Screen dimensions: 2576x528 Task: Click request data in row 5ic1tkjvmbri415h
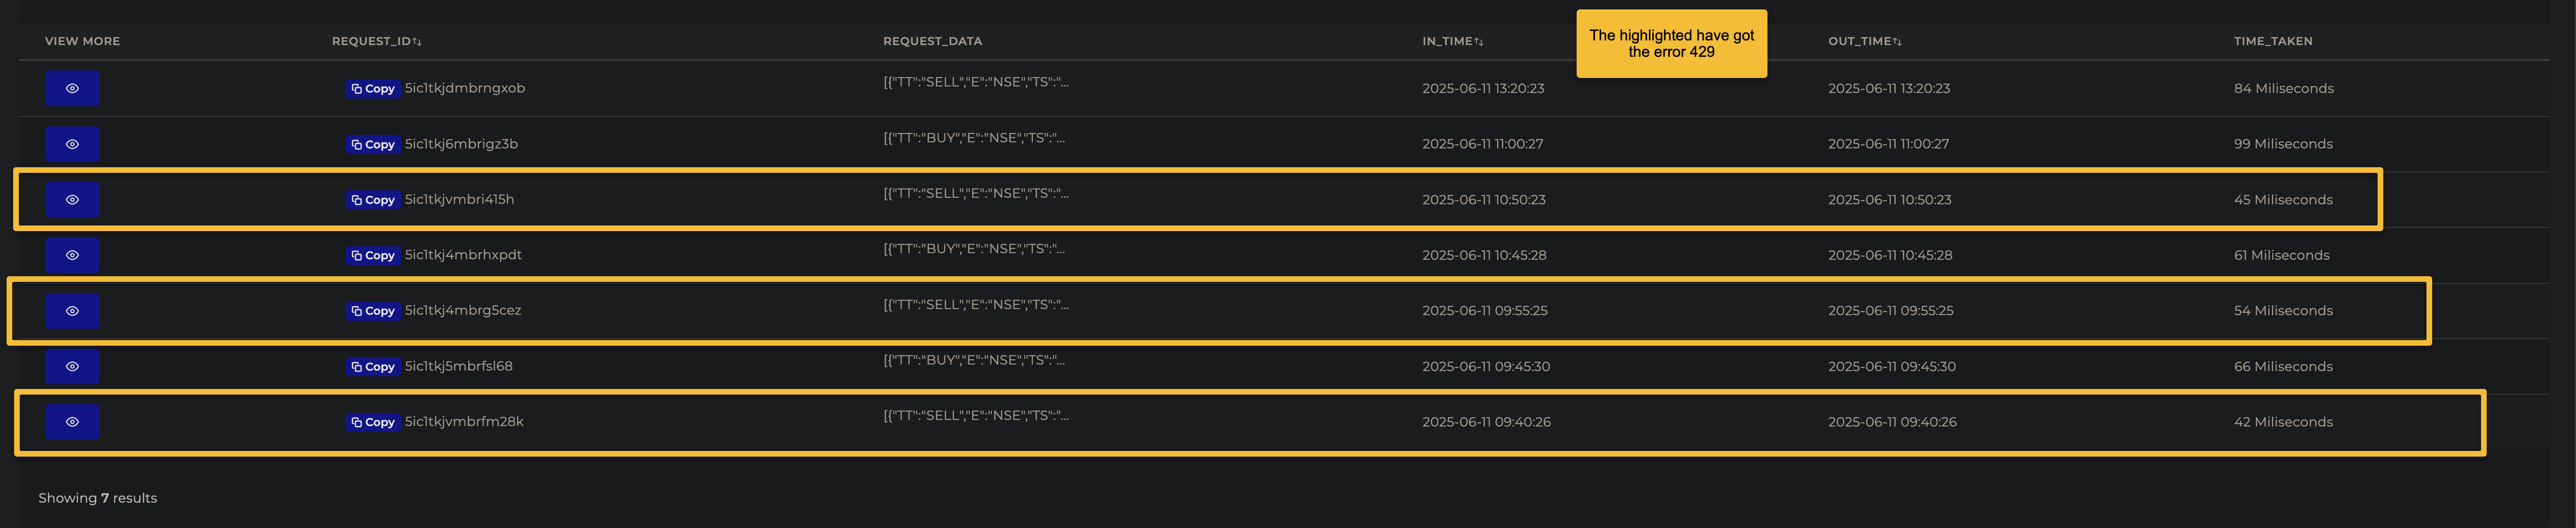point(976,193)
